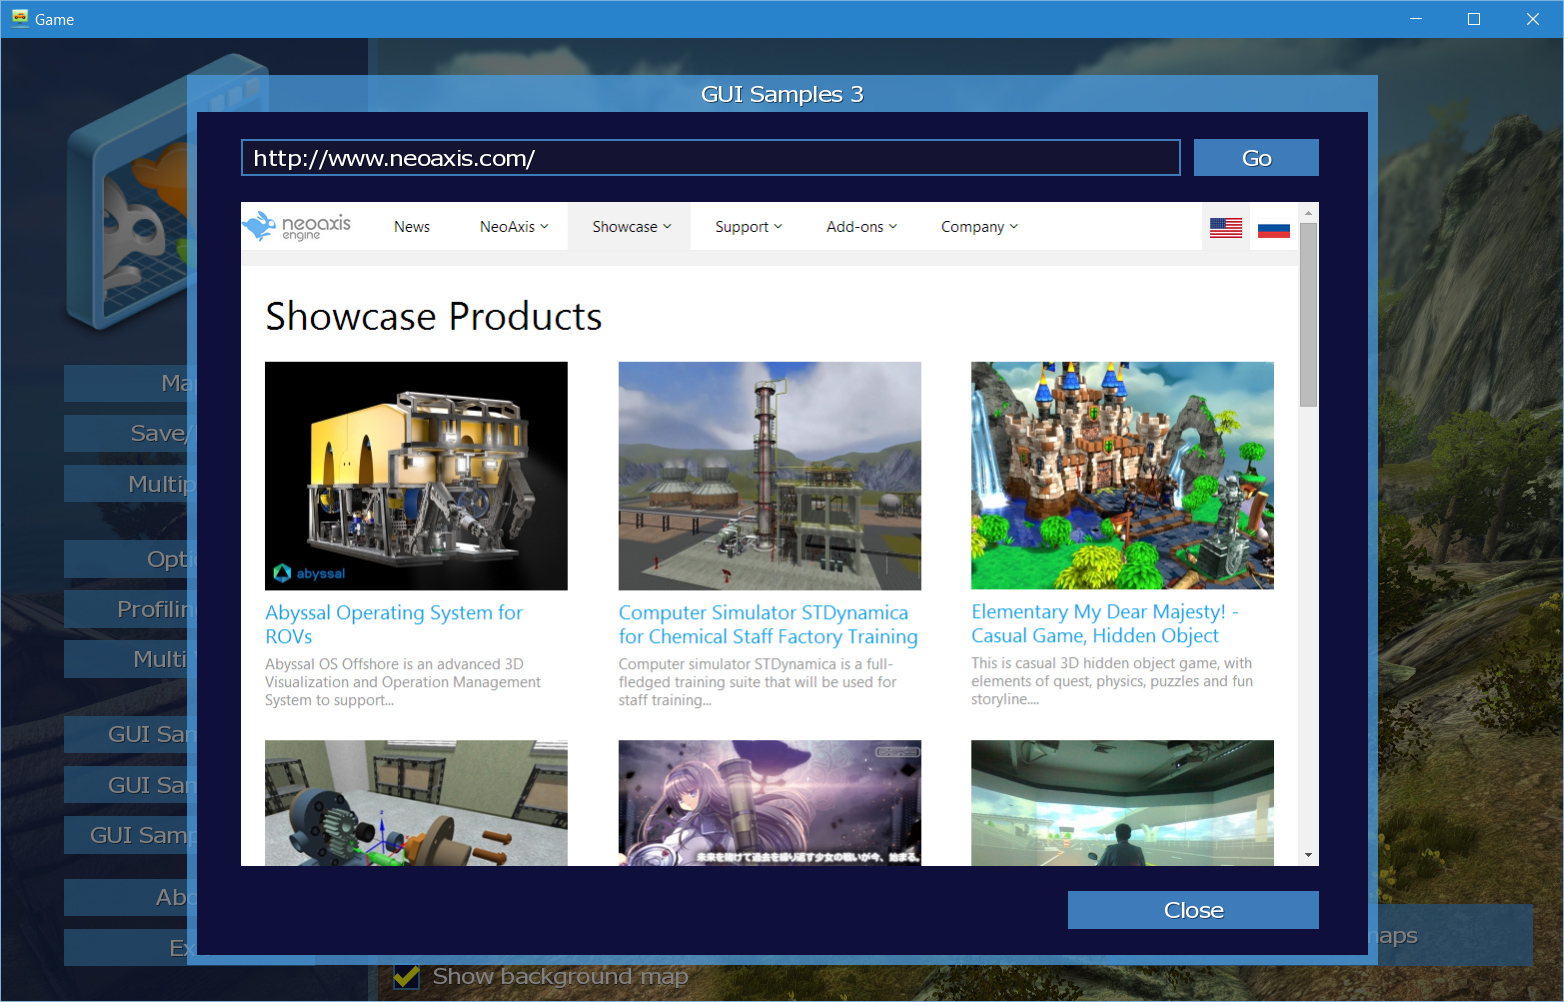Click scrollbar down arrow in browser

point(1308,856)
